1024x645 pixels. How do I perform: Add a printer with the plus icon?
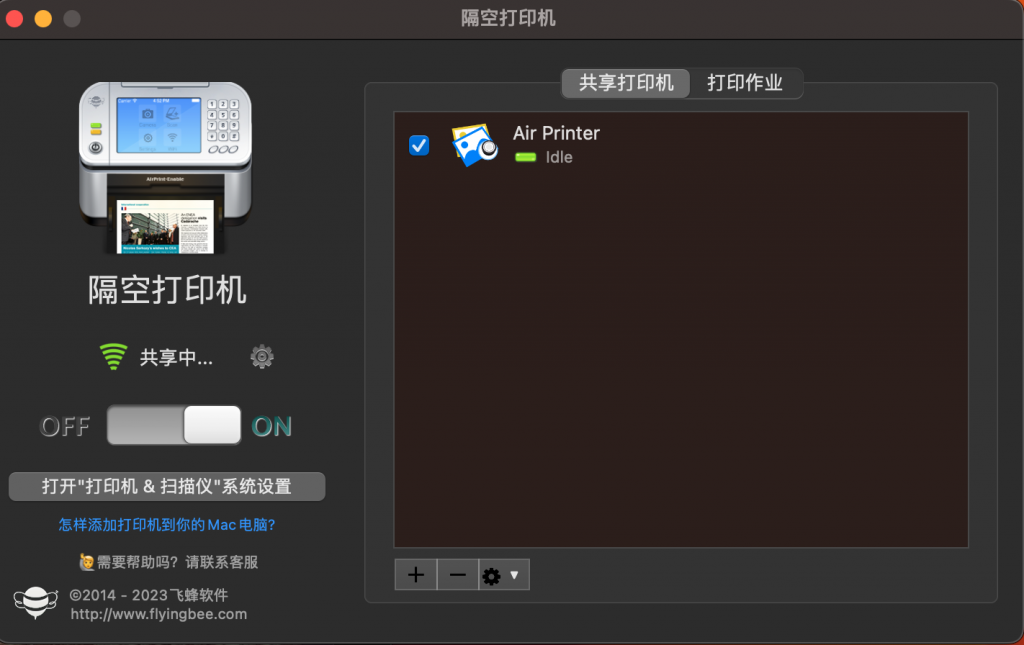click(415, 574)
